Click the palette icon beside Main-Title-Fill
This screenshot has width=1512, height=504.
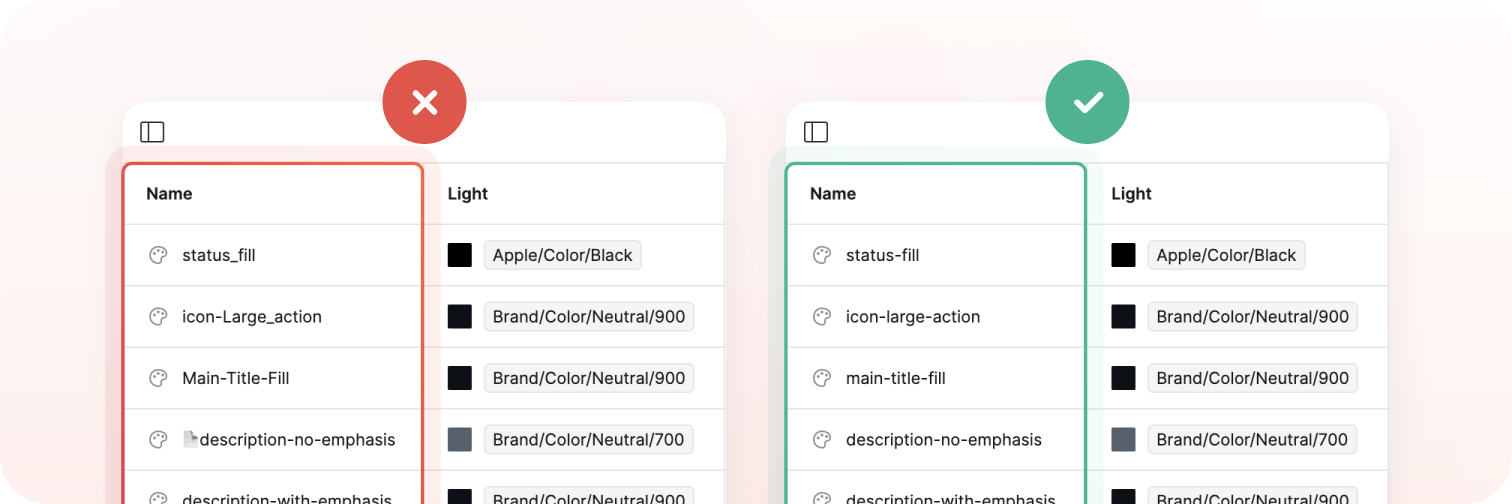click(x=157, y=378)
